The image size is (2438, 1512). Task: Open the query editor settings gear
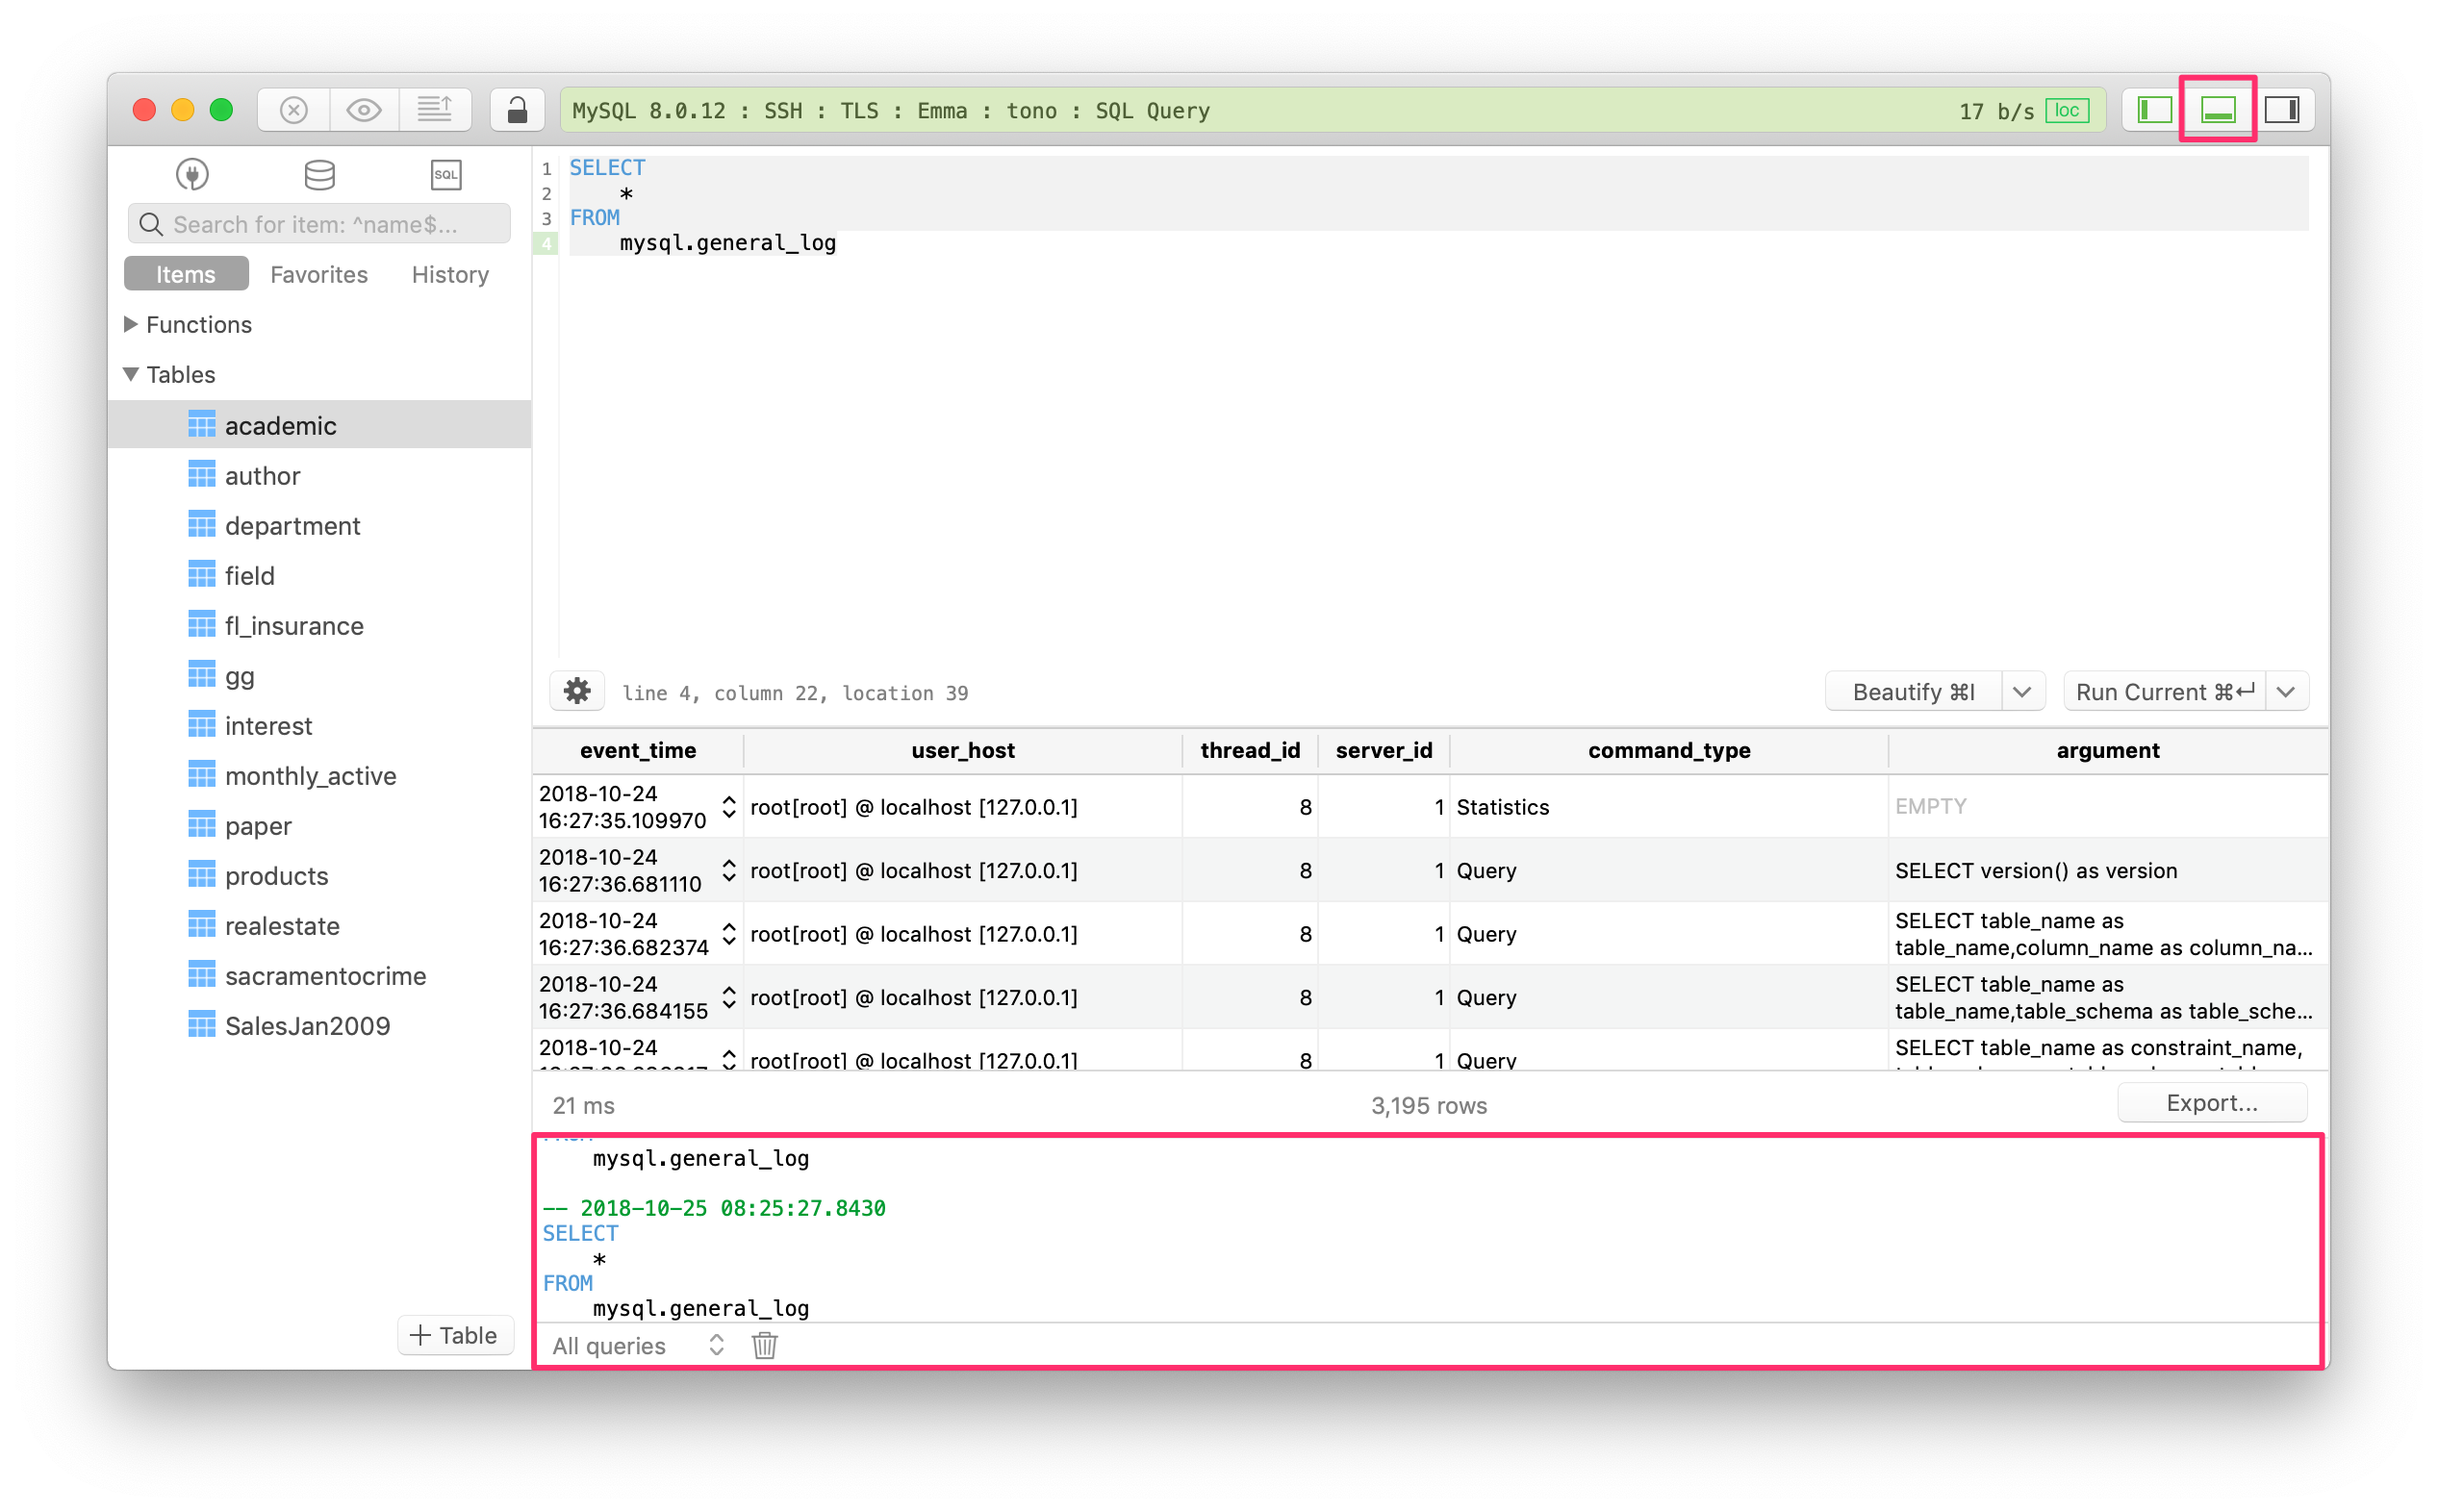tap(577, 691)
